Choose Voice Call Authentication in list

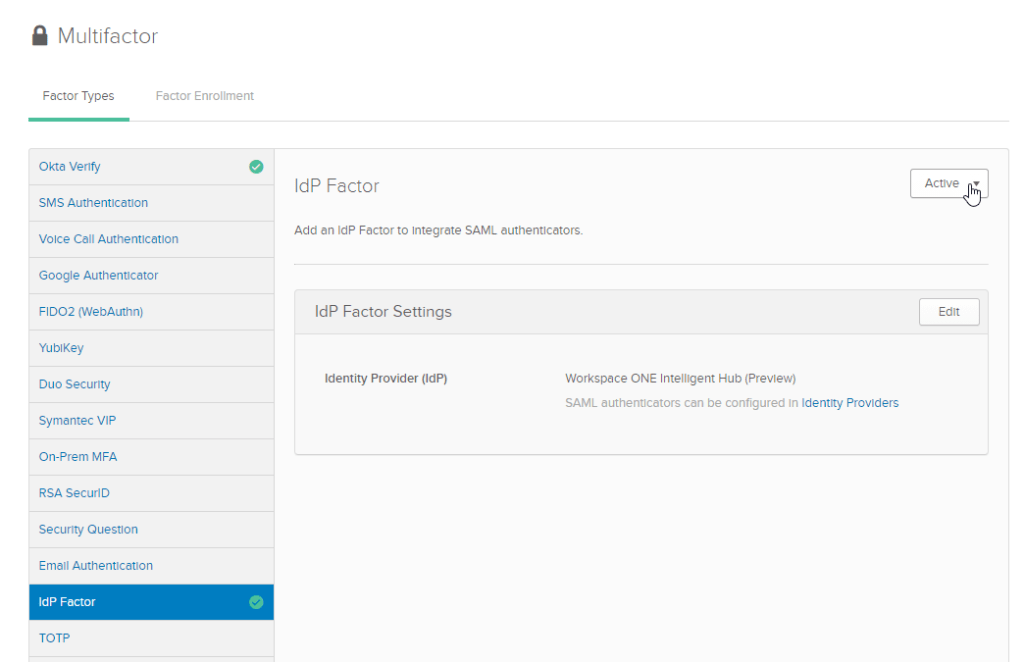pos(108,239)
